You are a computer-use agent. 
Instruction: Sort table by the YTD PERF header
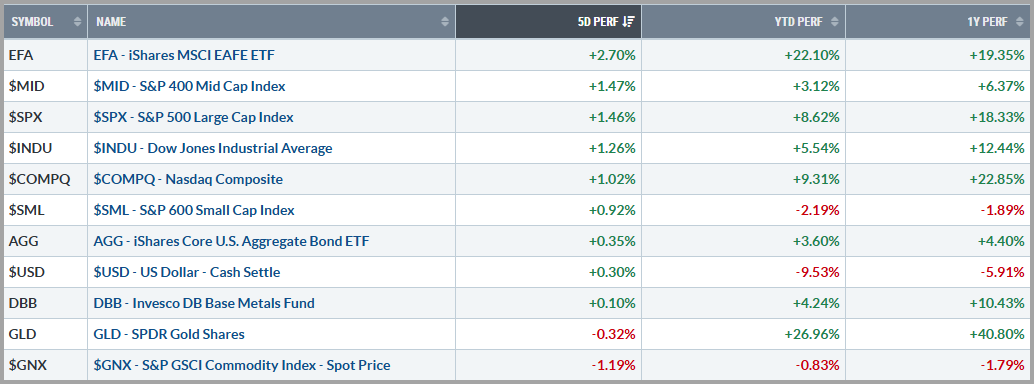[x=743, y=22]
